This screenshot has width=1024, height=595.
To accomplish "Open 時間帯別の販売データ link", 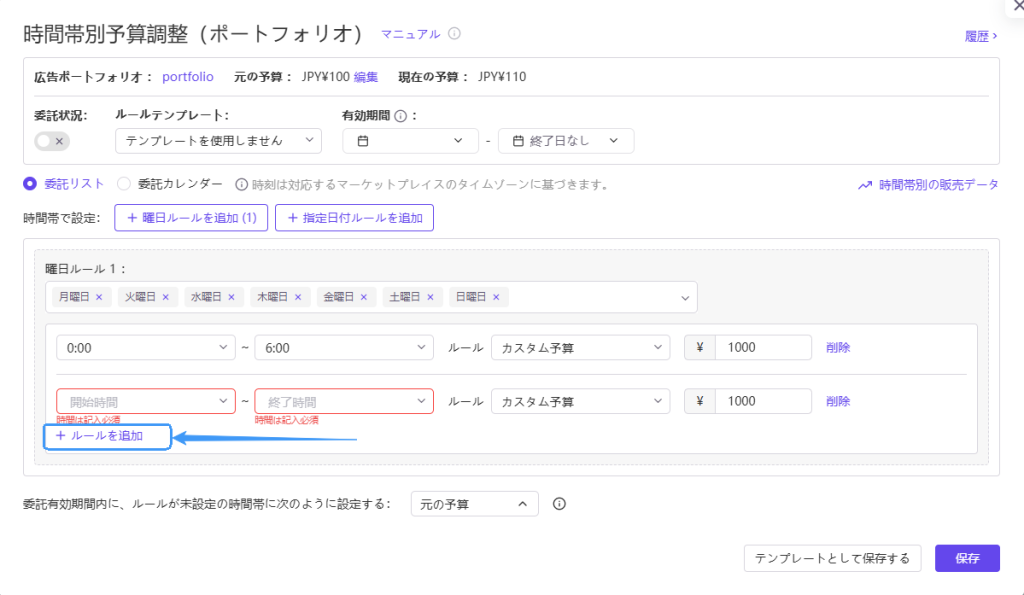I will [x=938, y=185].
